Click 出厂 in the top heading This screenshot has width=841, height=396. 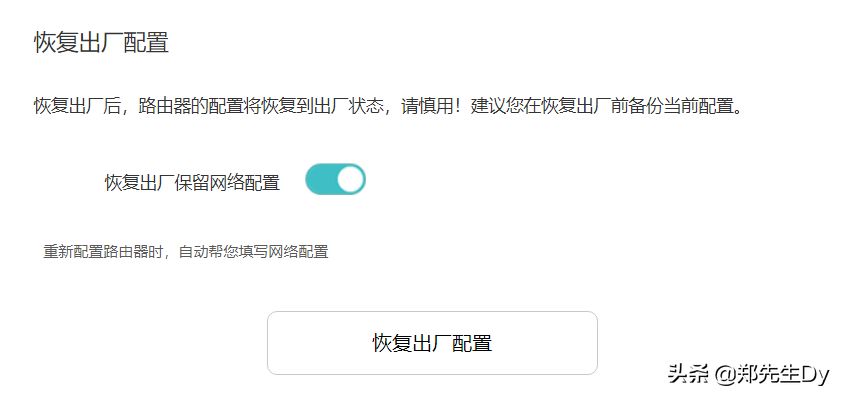point(102,43)
